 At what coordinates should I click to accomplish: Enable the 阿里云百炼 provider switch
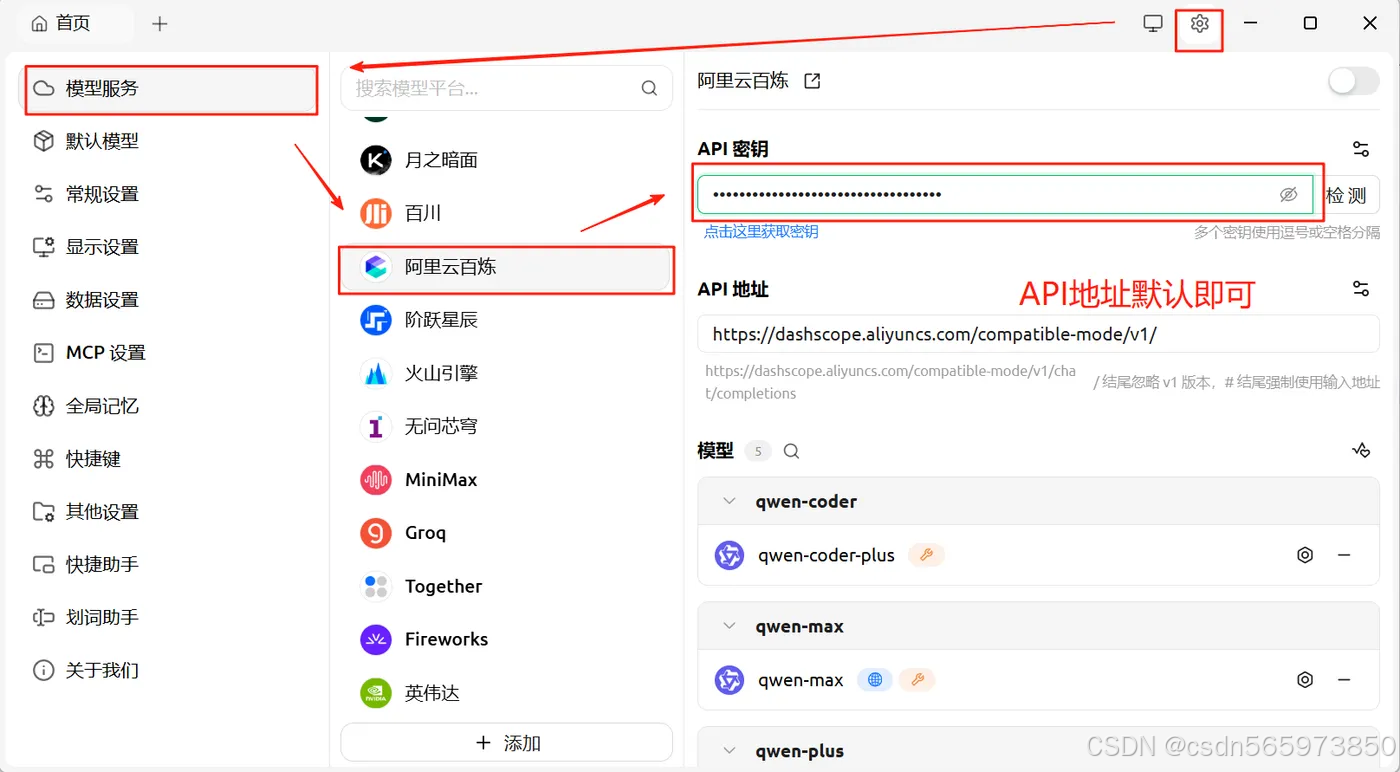tap(1353, 80)
